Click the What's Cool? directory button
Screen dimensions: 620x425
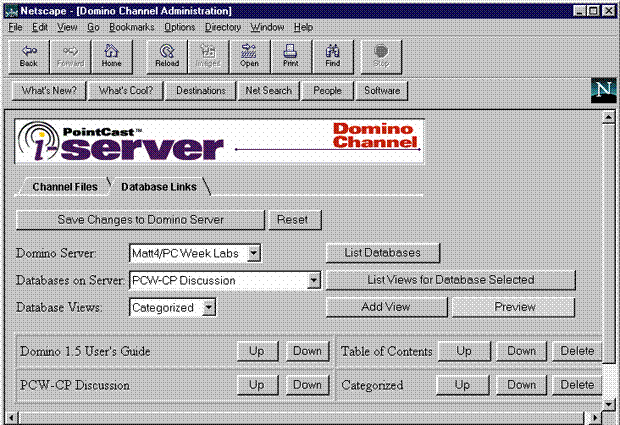point(125,91)
